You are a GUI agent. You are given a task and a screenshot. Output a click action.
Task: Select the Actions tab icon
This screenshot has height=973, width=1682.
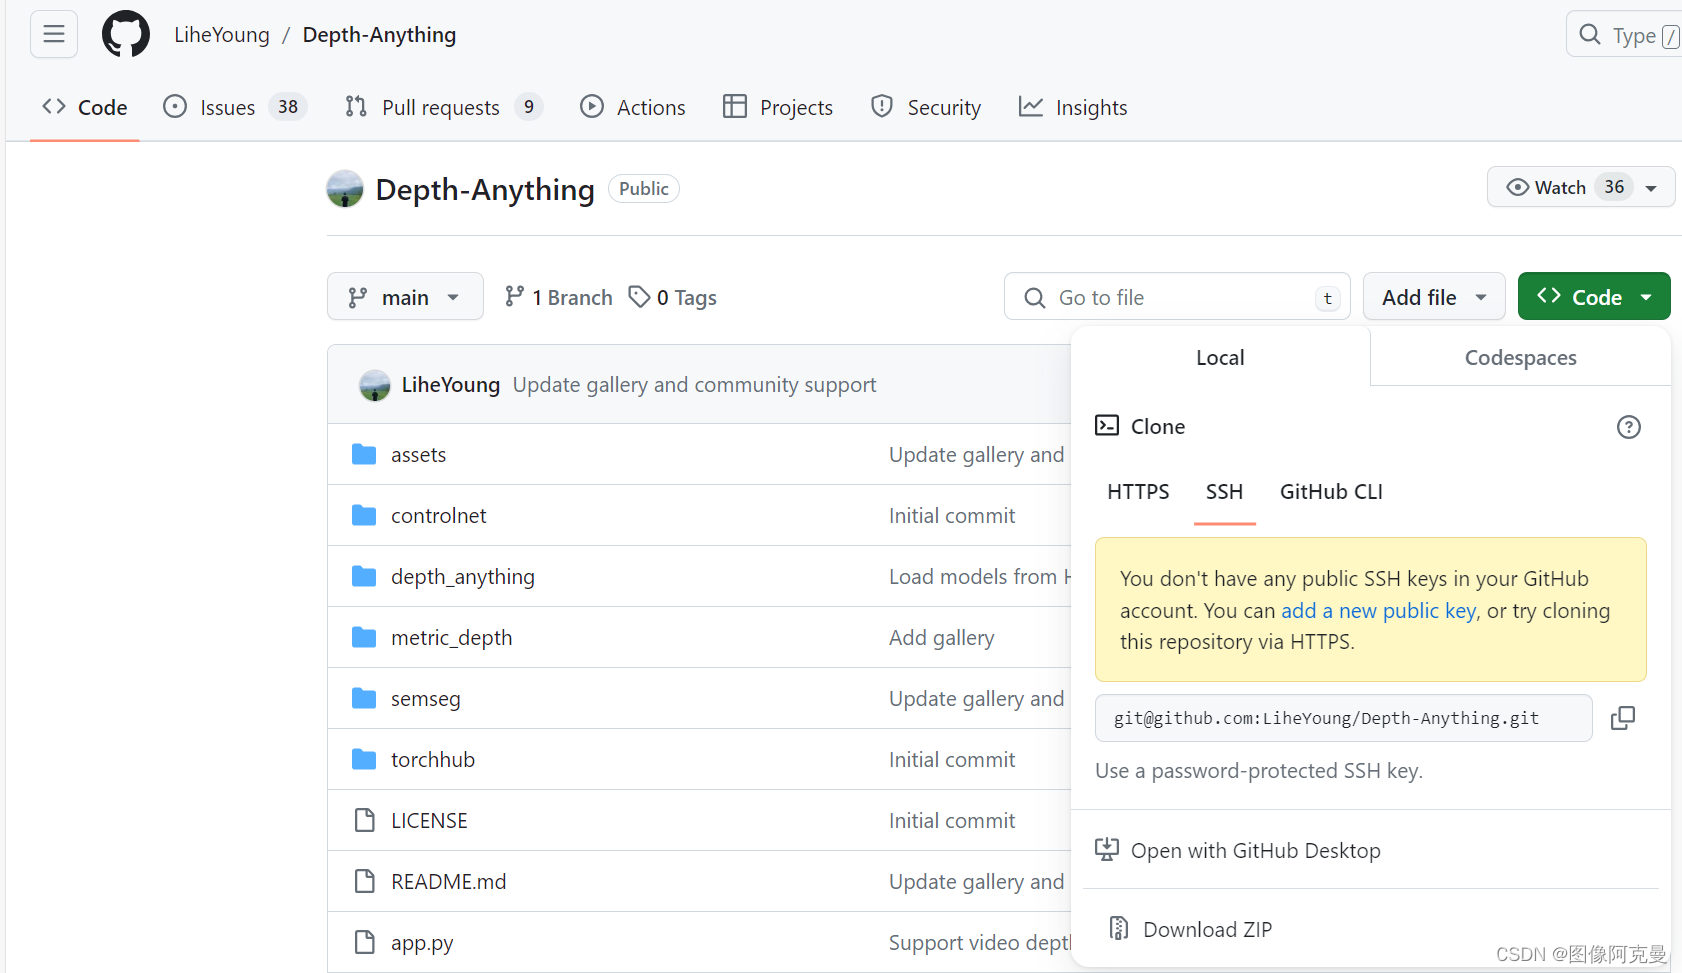[592, 107]
